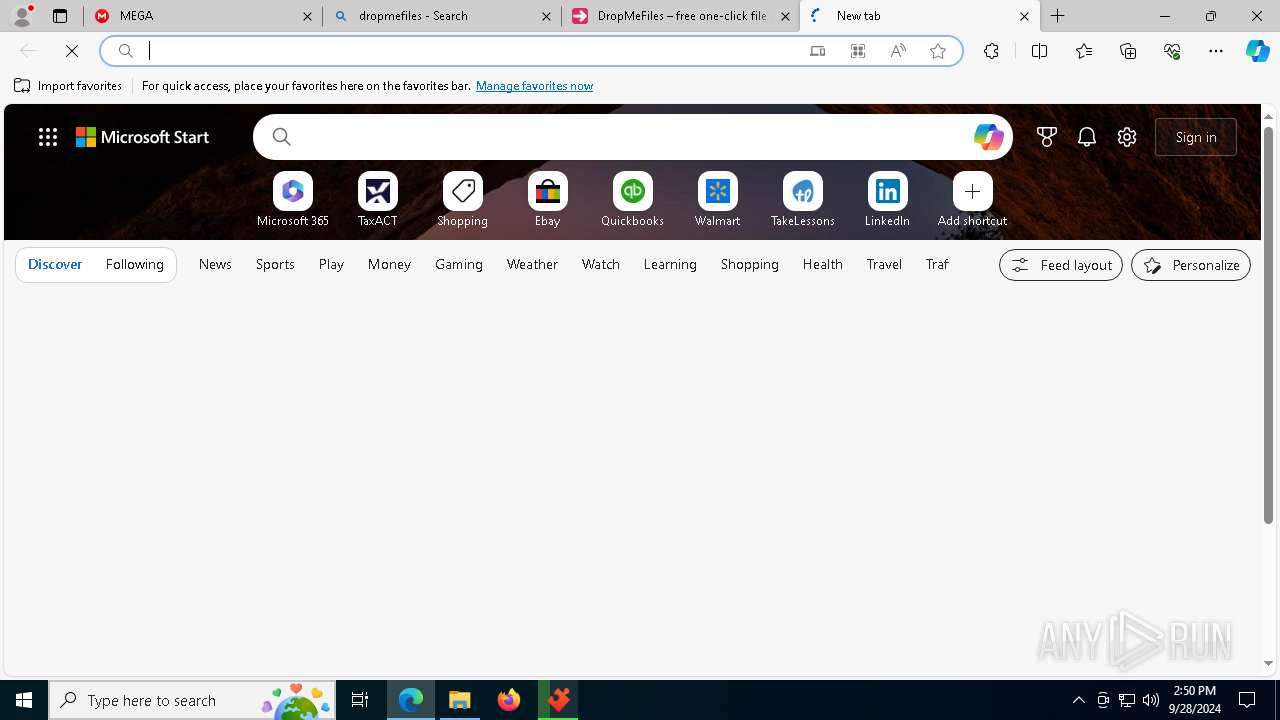Stop loading the page

(x=72, y=51)
